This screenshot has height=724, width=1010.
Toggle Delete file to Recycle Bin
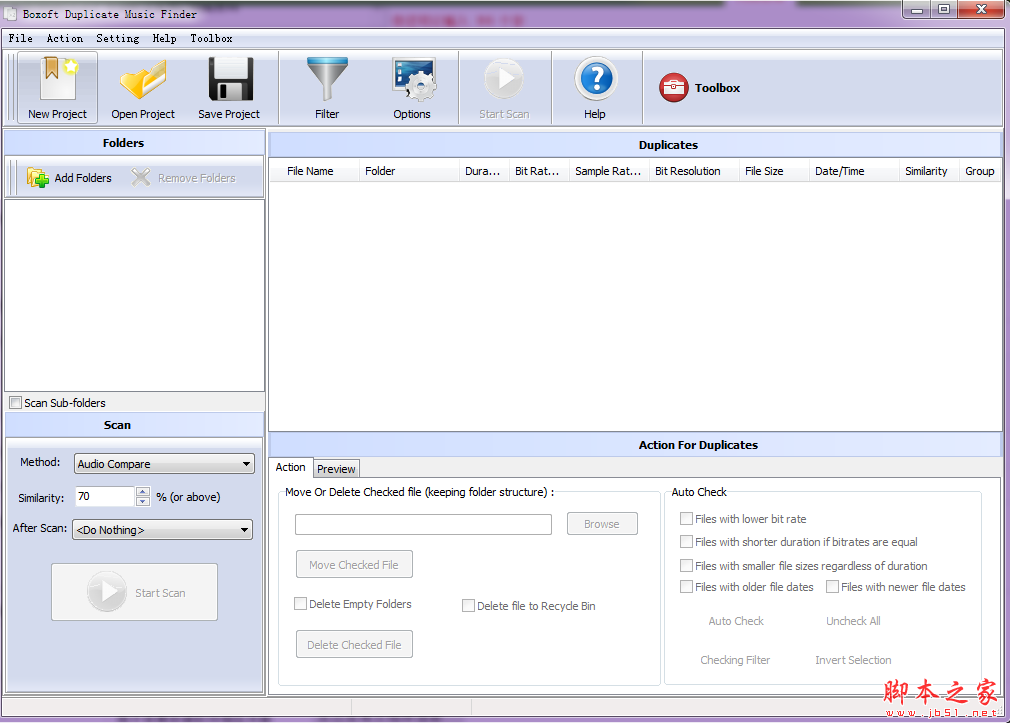[x=468, y=606]
